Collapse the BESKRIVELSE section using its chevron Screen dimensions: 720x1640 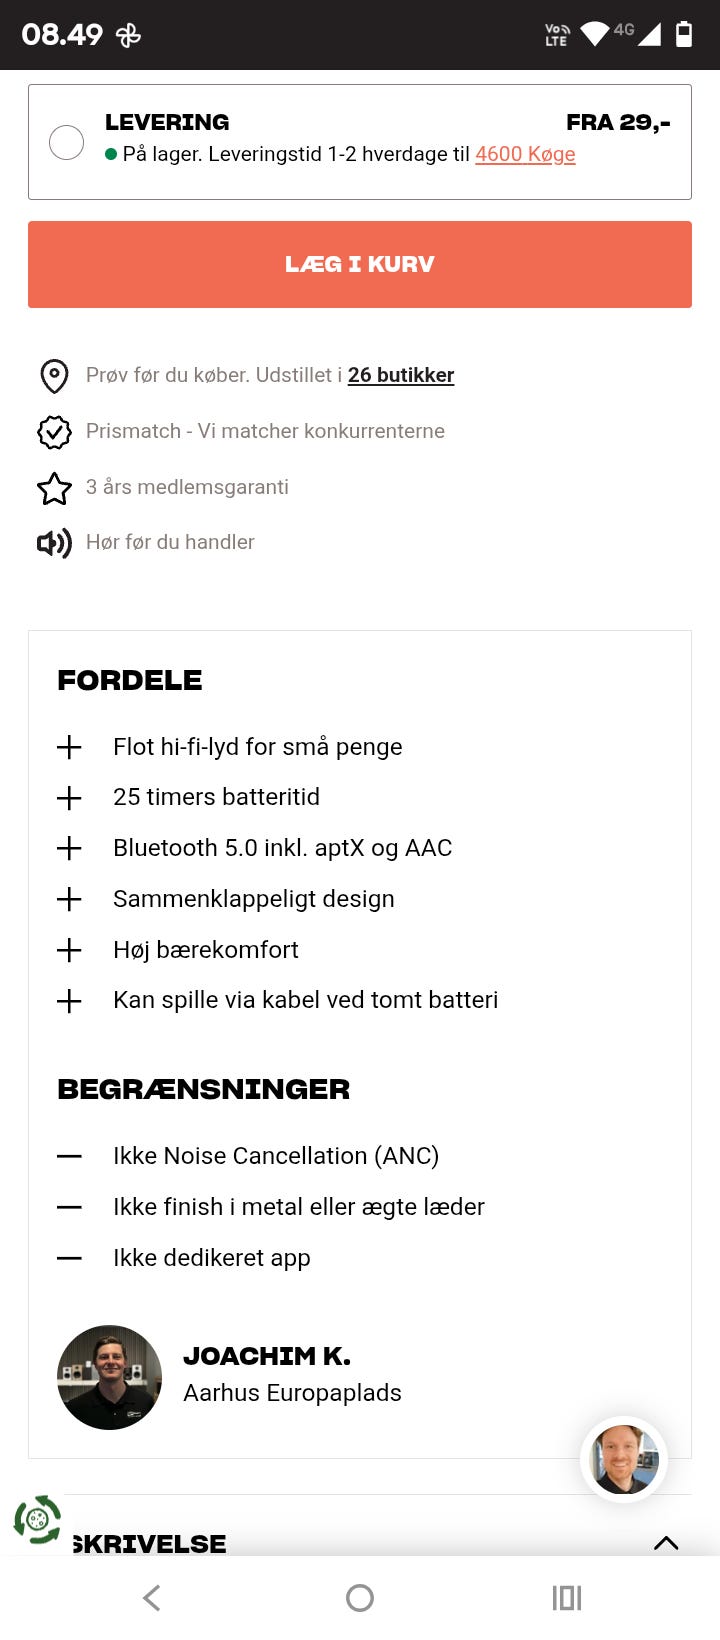[x=666, y=1543]
